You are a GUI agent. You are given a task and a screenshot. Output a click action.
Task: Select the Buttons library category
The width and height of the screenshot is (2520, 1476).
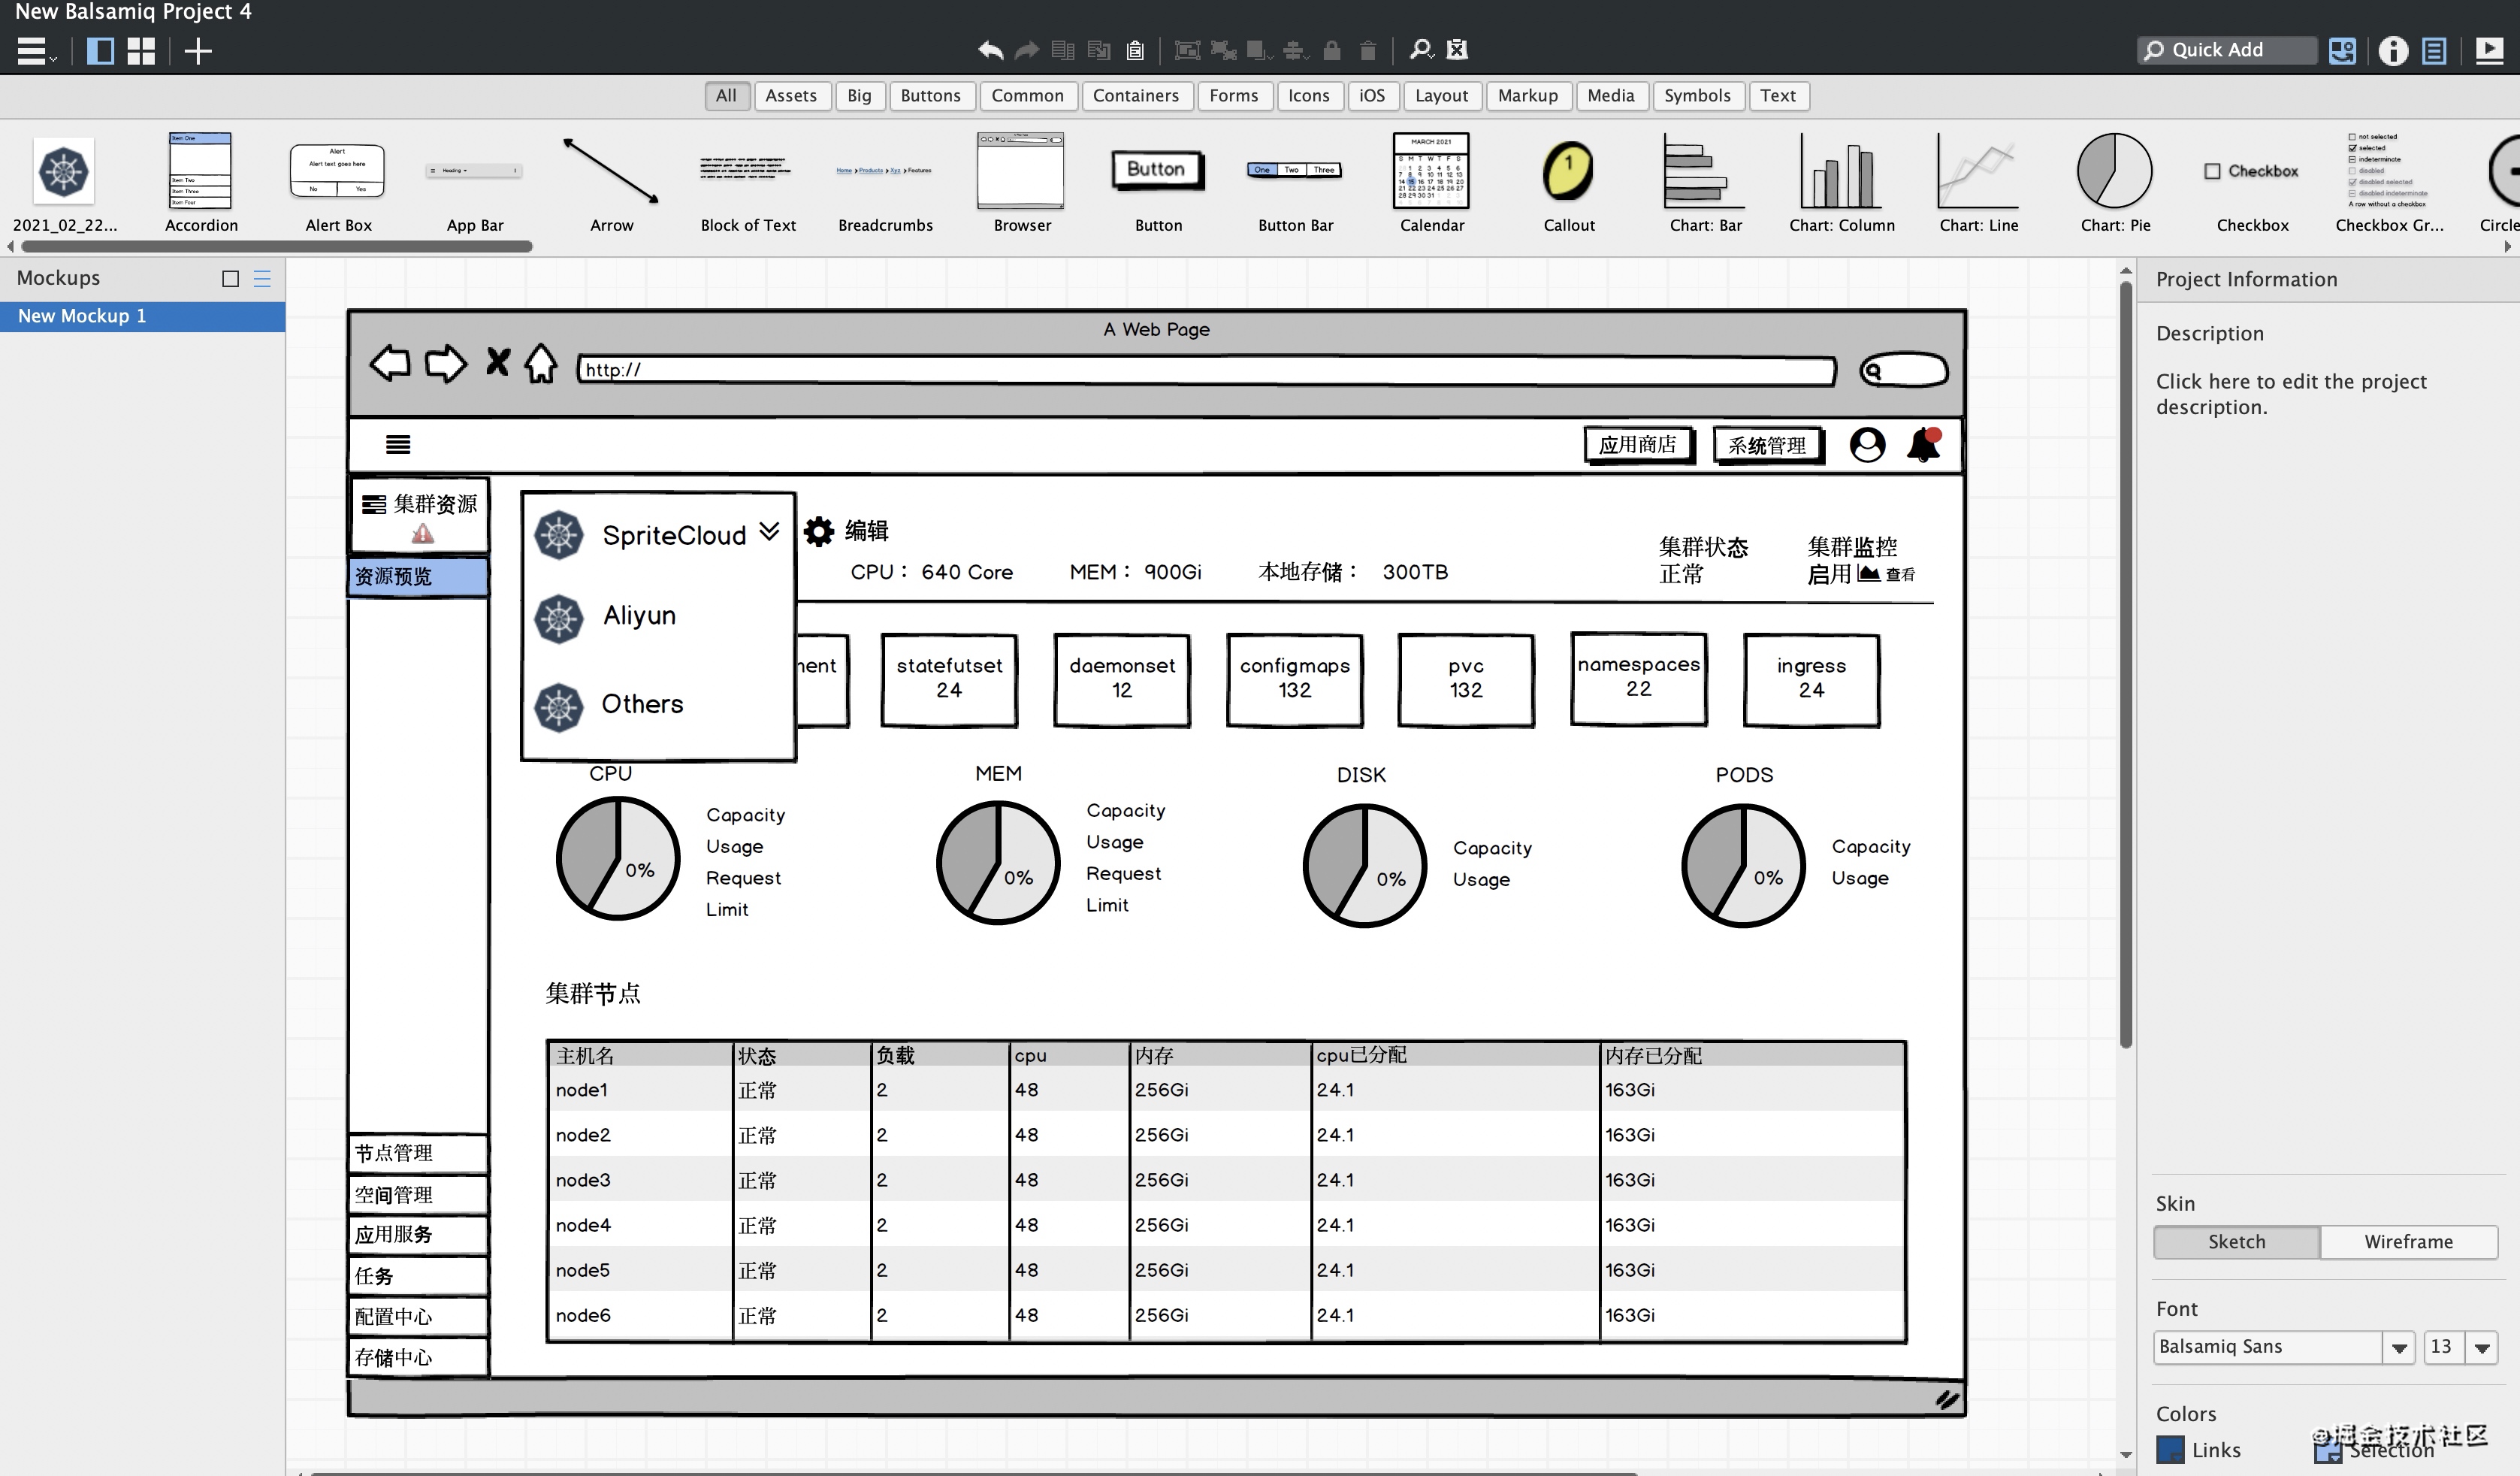pos(930,96)
